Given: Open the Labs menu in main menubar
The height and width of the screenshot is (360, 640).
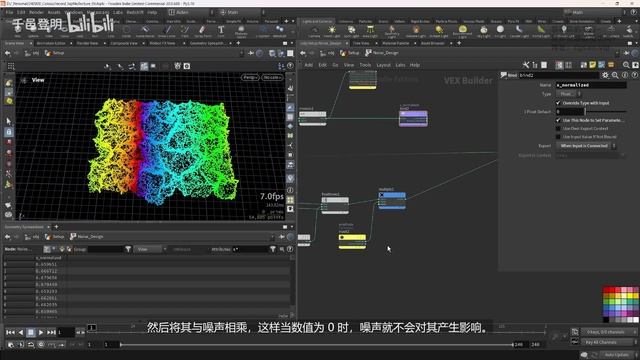Looking at the screenshot, I should pos(118,12).
